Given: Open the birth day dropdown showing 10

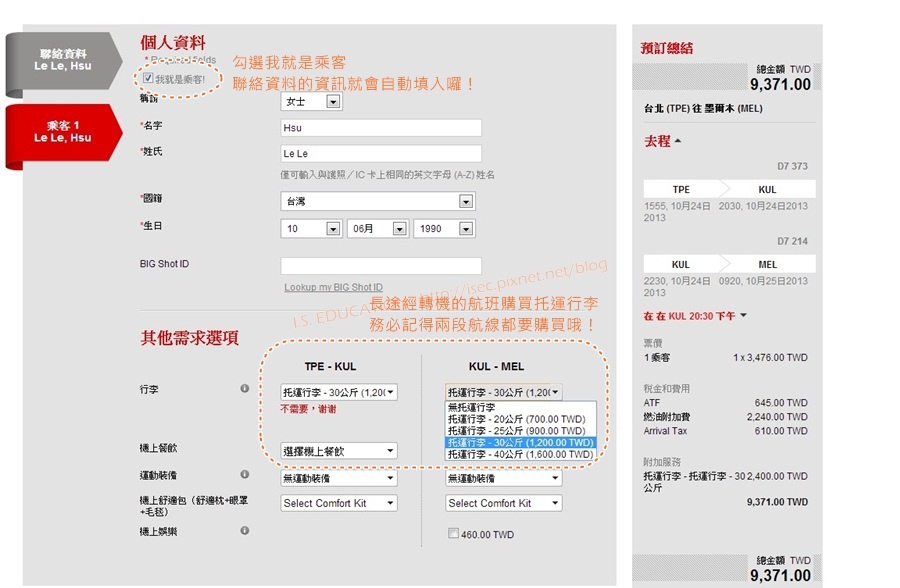Looking at the screenshot, I should pos(311,229).
